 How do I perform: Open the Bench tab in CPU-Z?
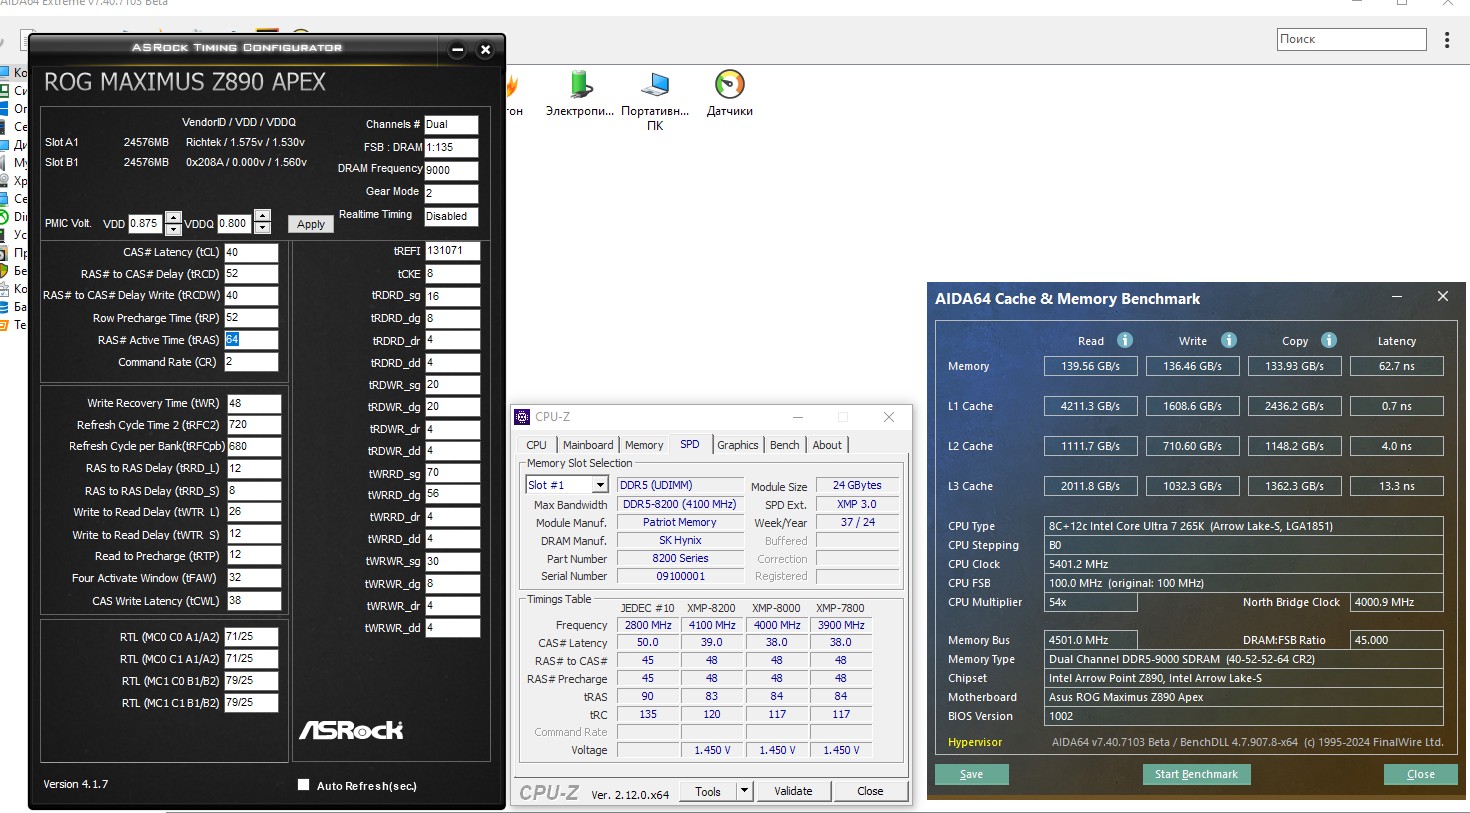[x=785, y=445]
